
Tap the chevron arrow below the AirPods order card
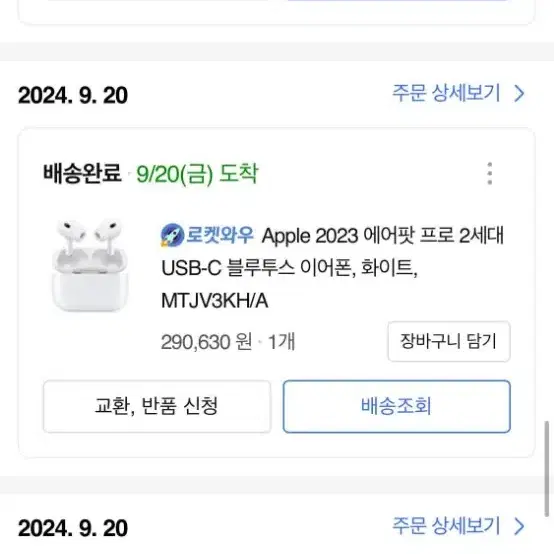coord(519,526)
